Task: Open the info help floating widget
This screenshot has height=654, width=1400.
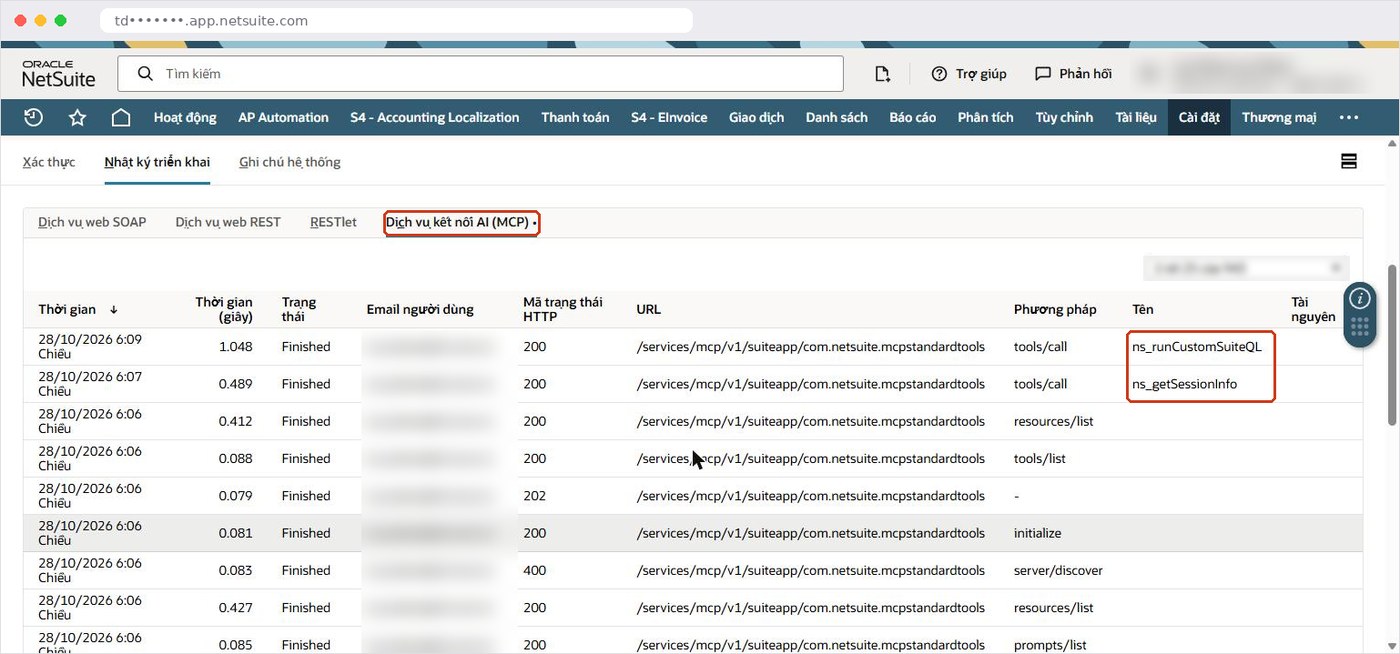Action: (x=1360, y=298)
